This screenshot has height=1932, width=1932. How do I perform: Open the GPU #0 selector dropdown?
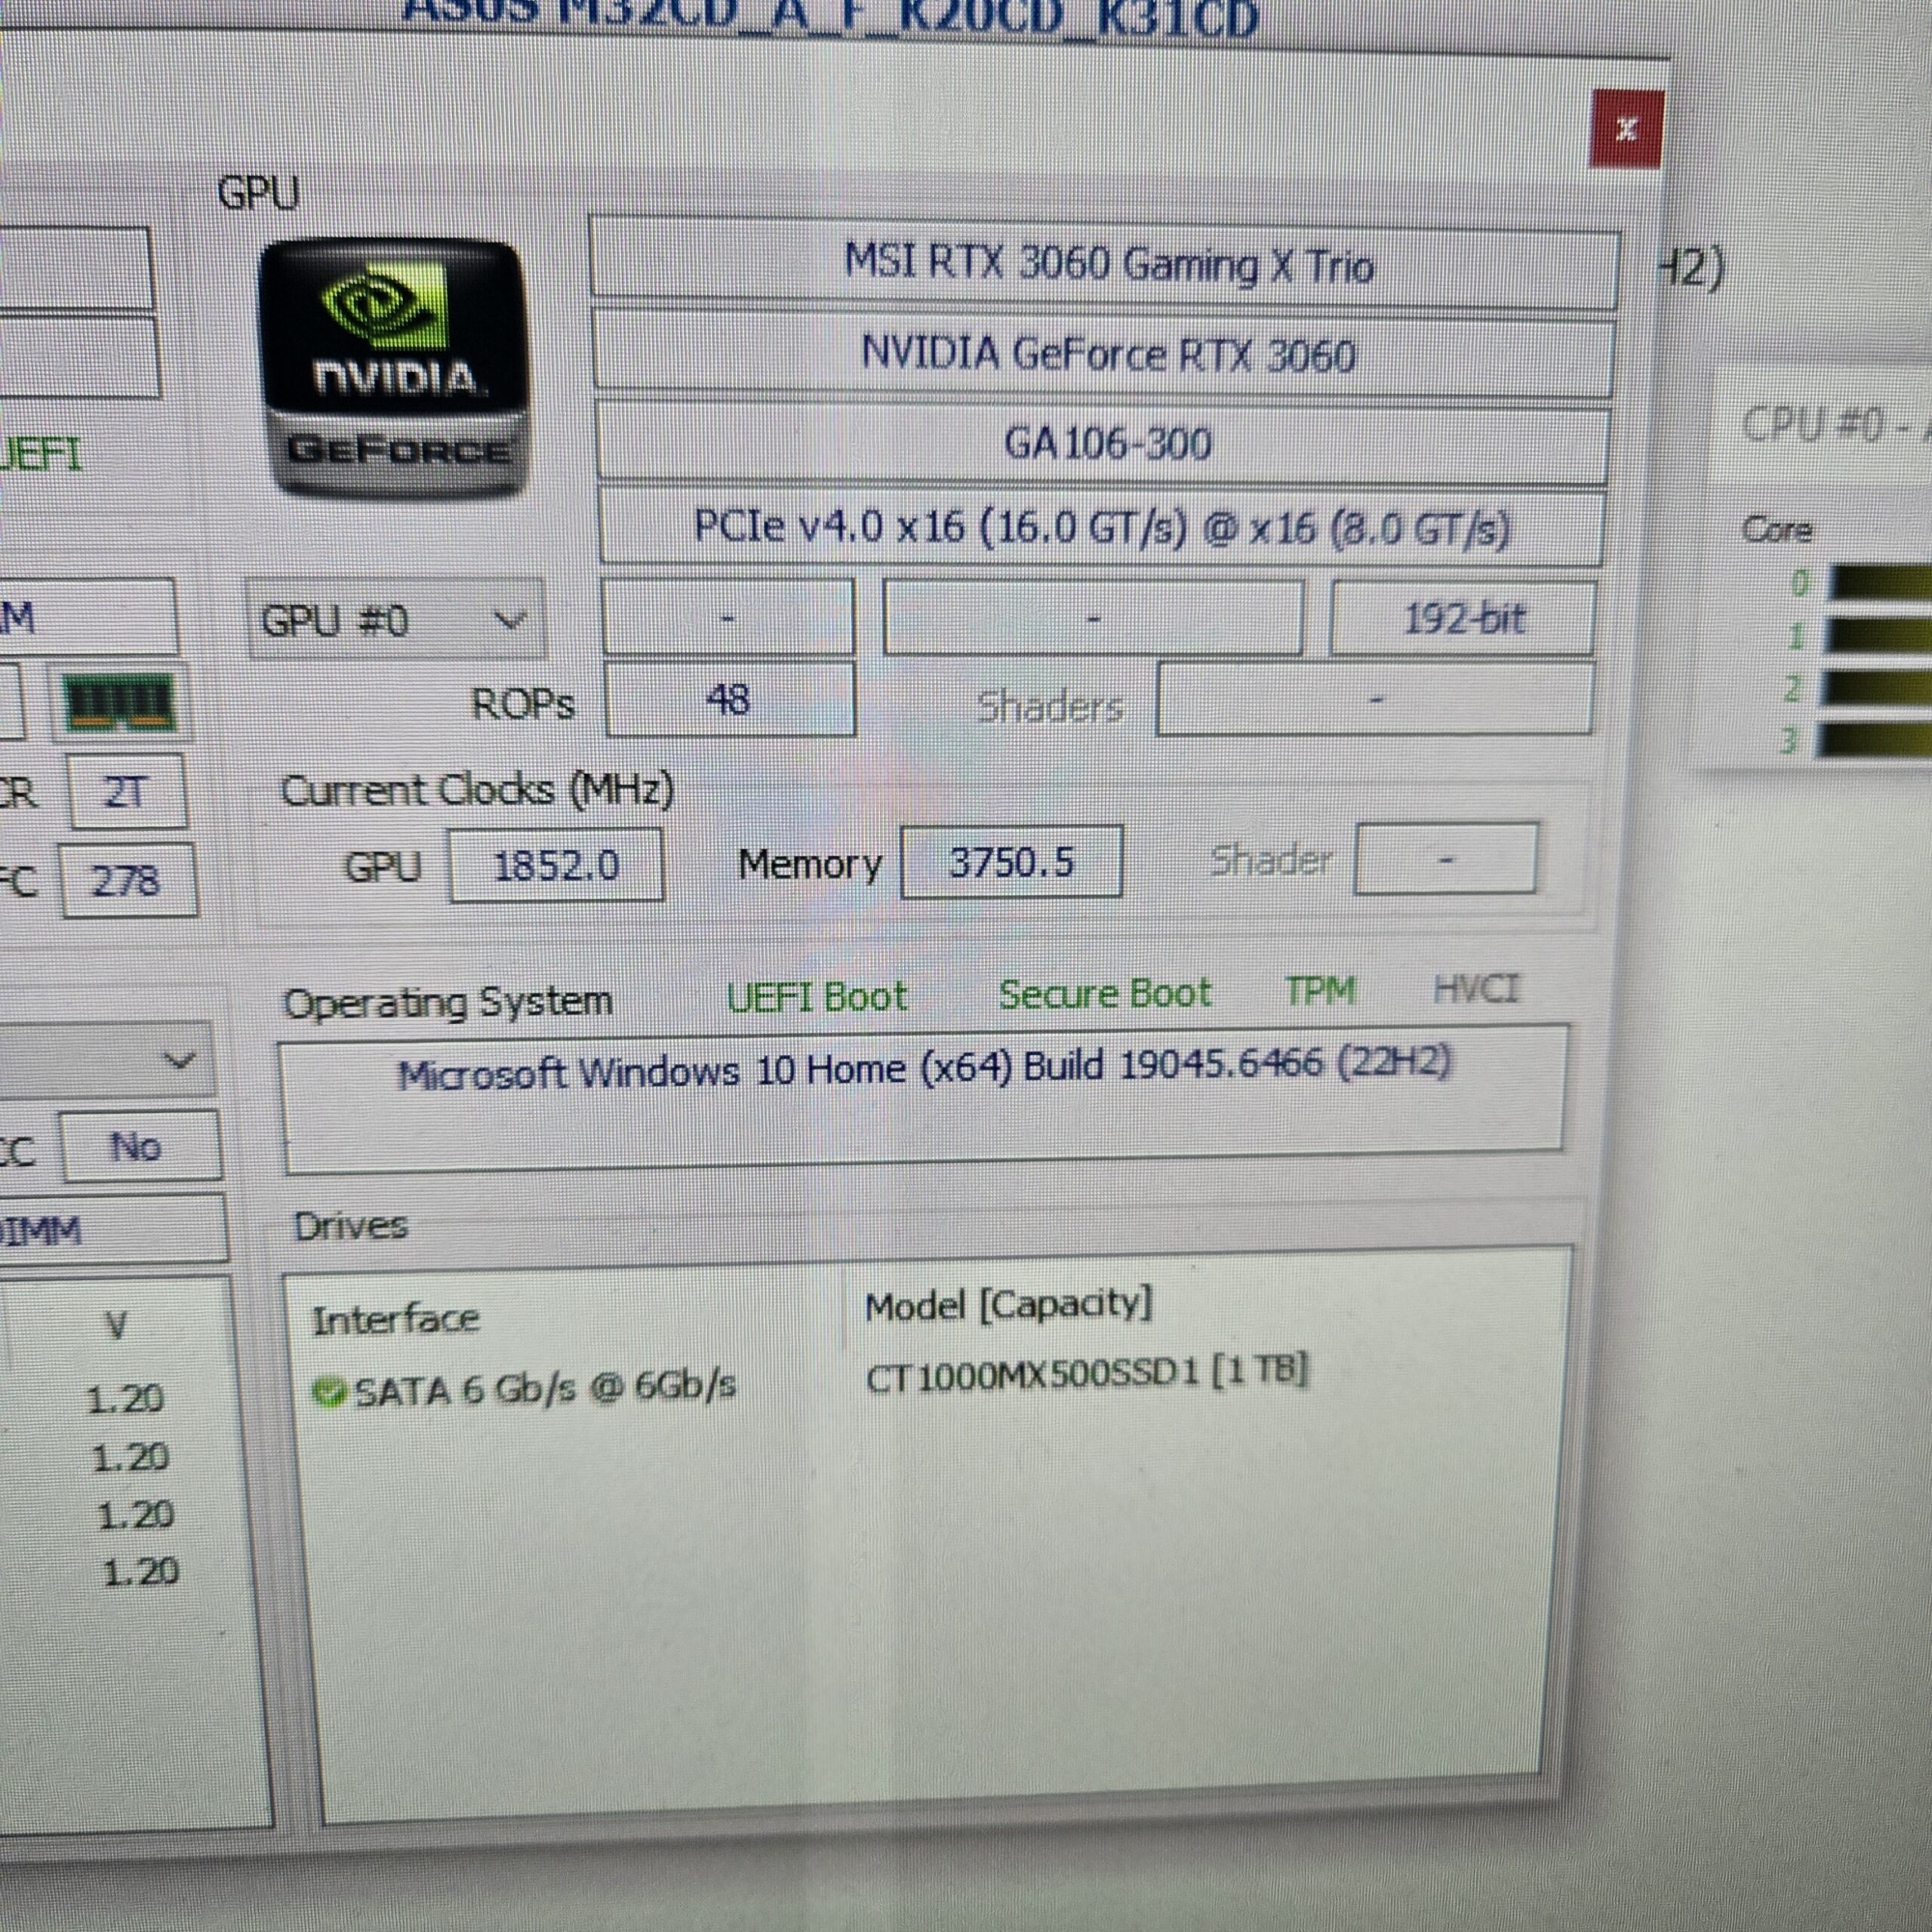click(396, 620)
